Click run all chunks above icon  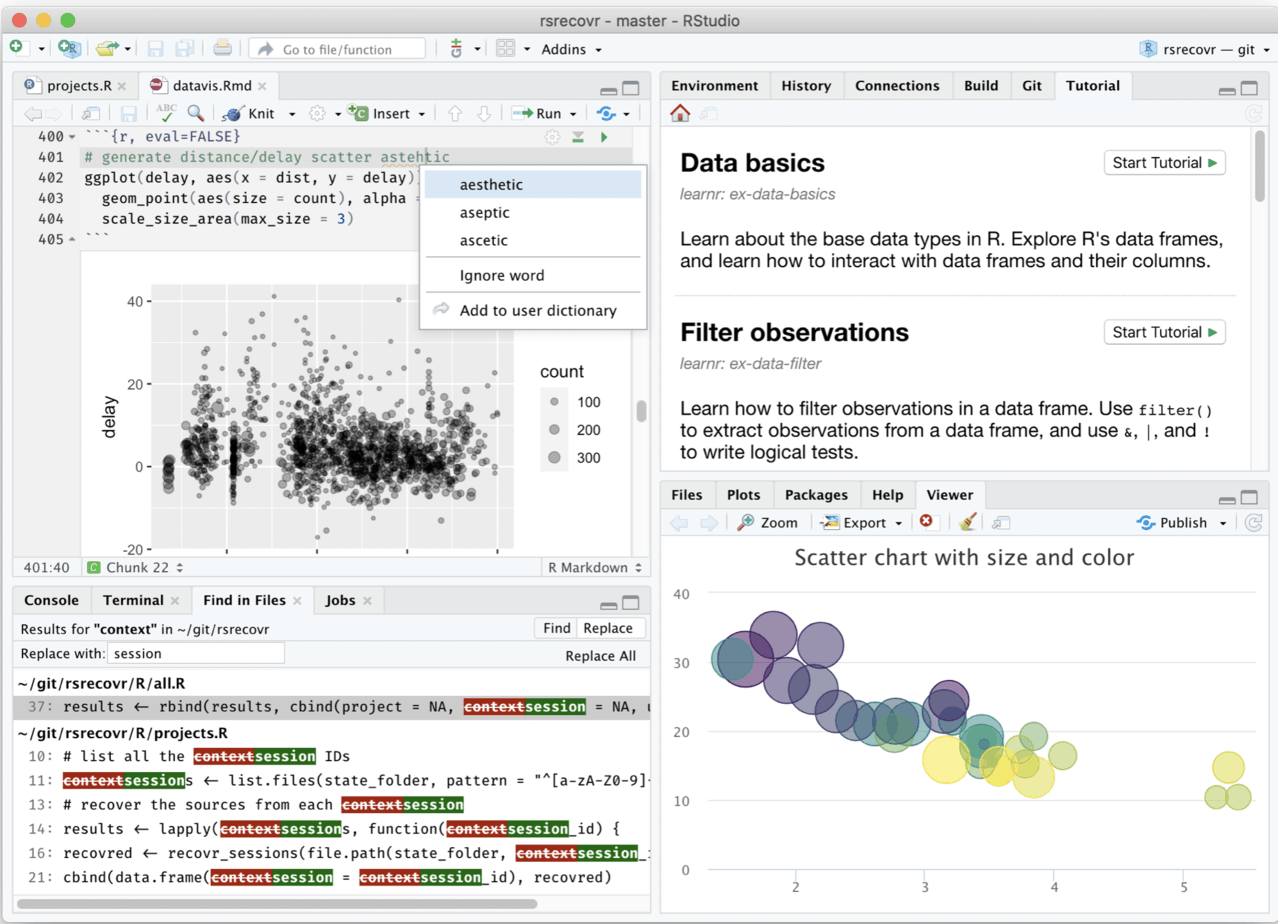pos(577,137)
